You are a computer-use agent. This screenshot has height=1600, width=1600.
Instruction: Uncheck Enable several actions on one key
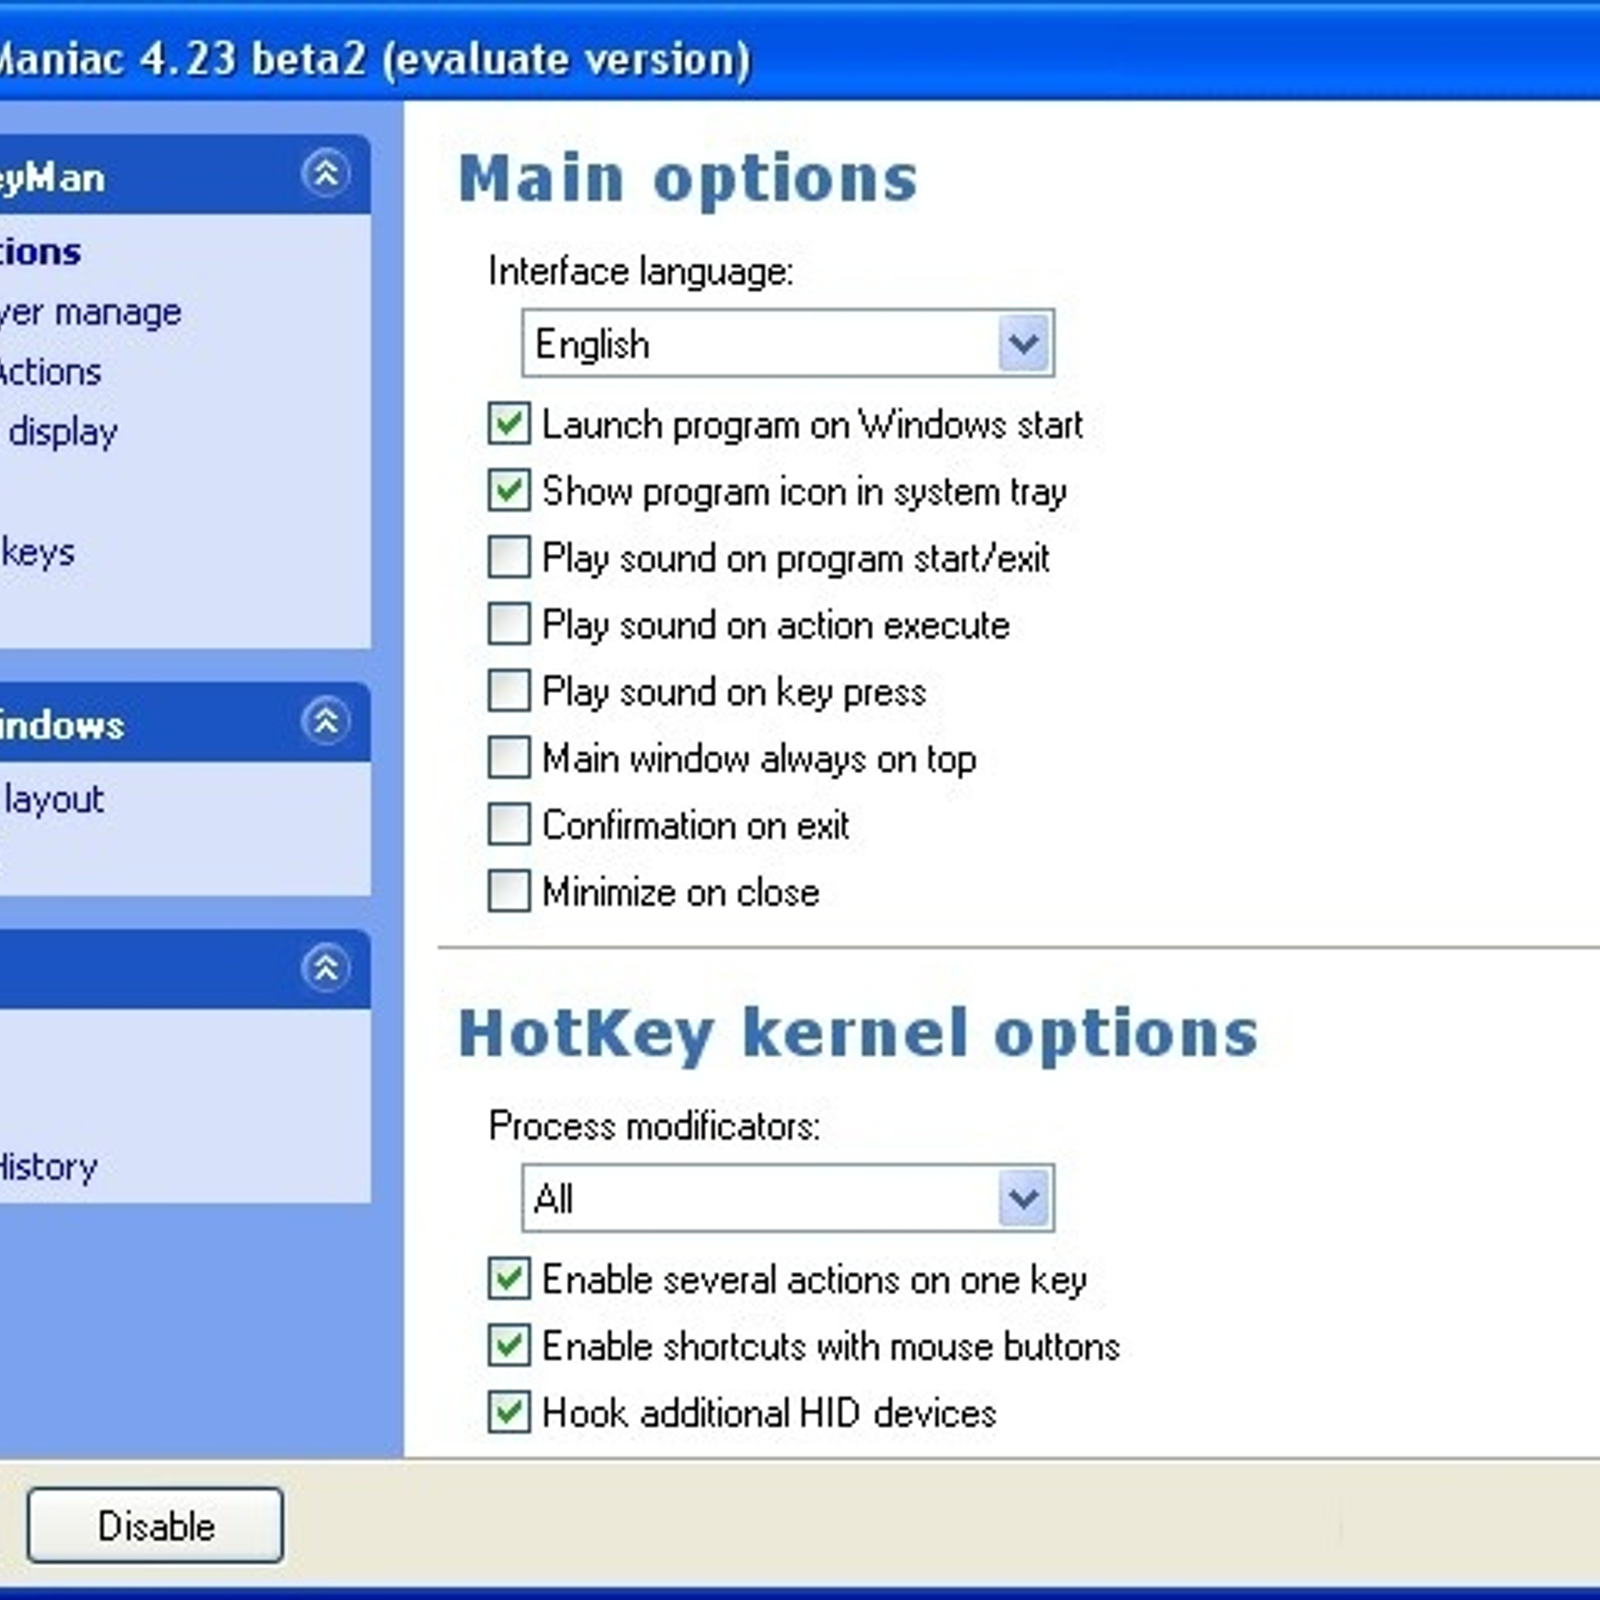(x=509, y=1279)
